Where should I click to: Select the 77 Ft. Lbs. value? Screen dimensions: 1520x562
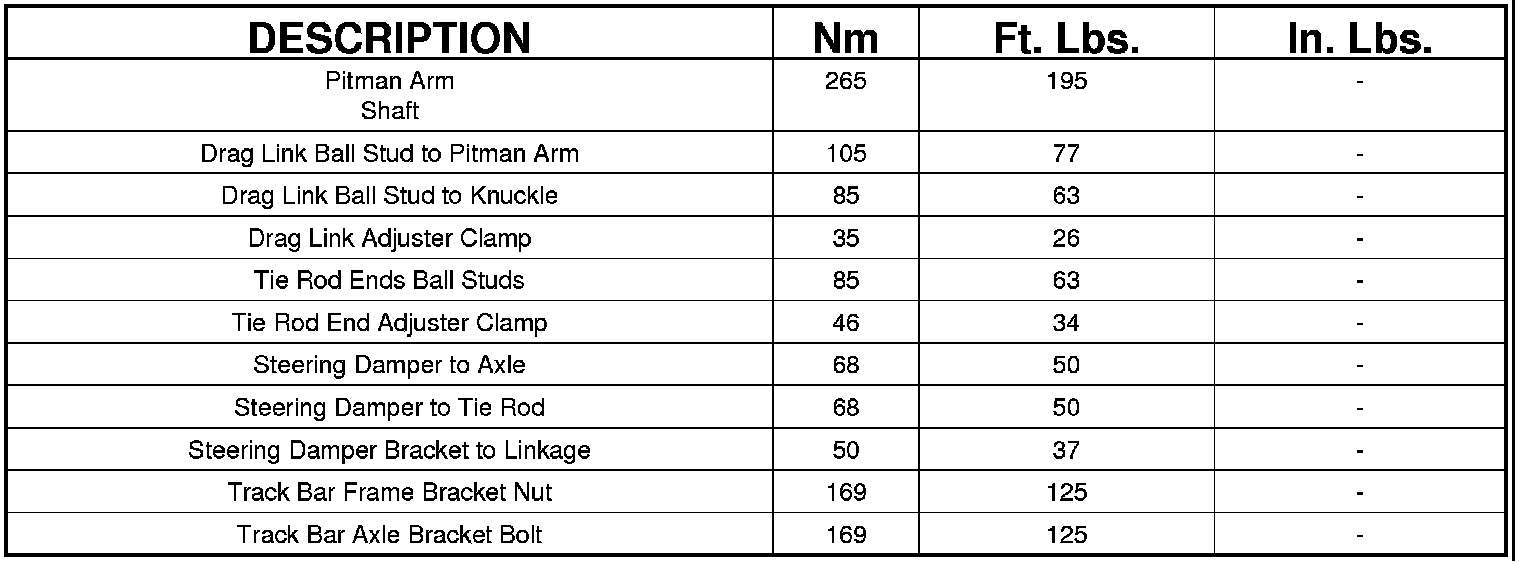coord(1066,154)
